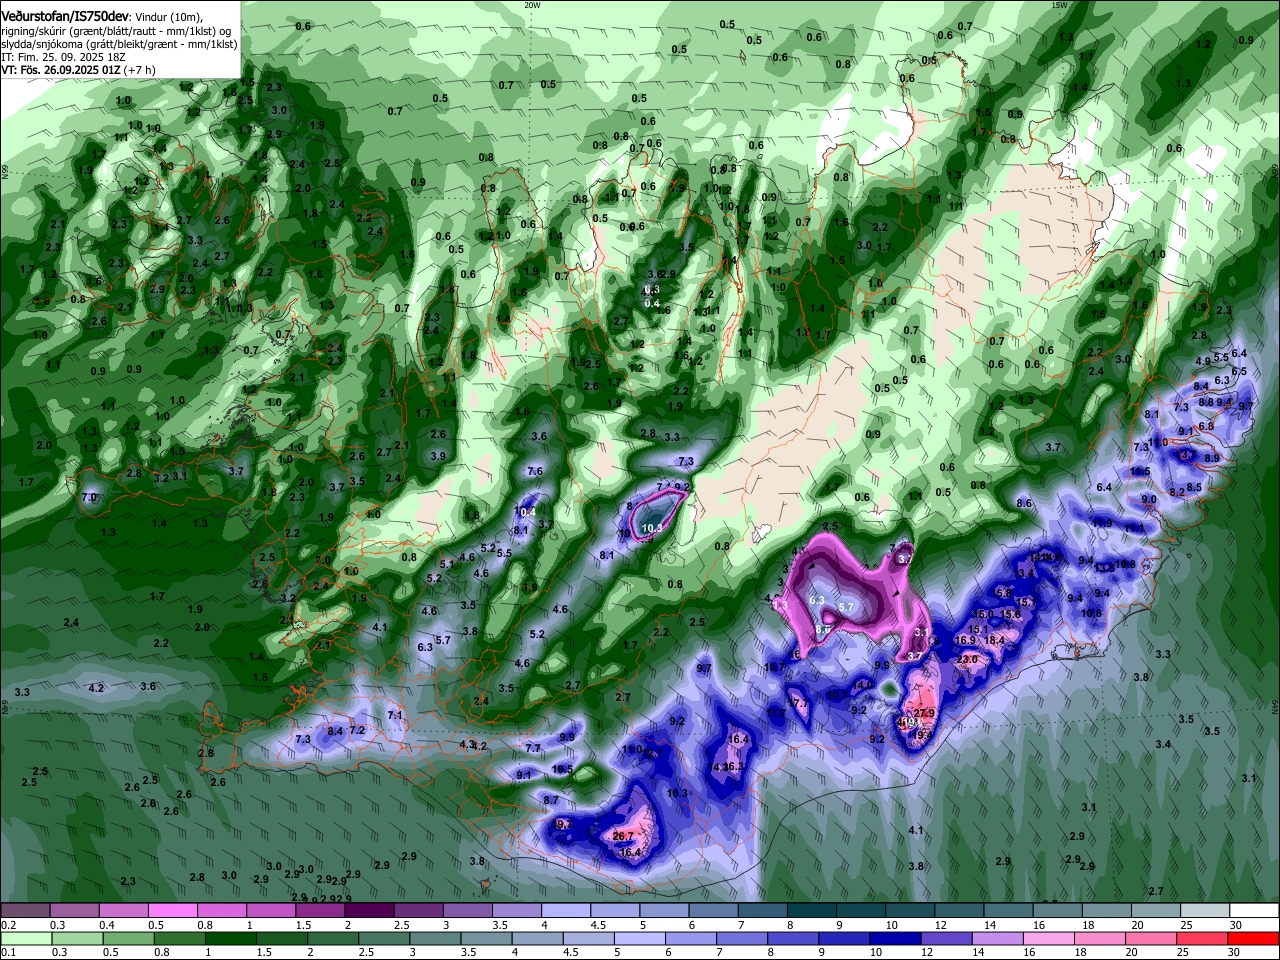Select the 'IT: Fim. 25. 09. 2025 18Z' line
The height and width of the screenshot is (960, 1280).
click(61, 58)
